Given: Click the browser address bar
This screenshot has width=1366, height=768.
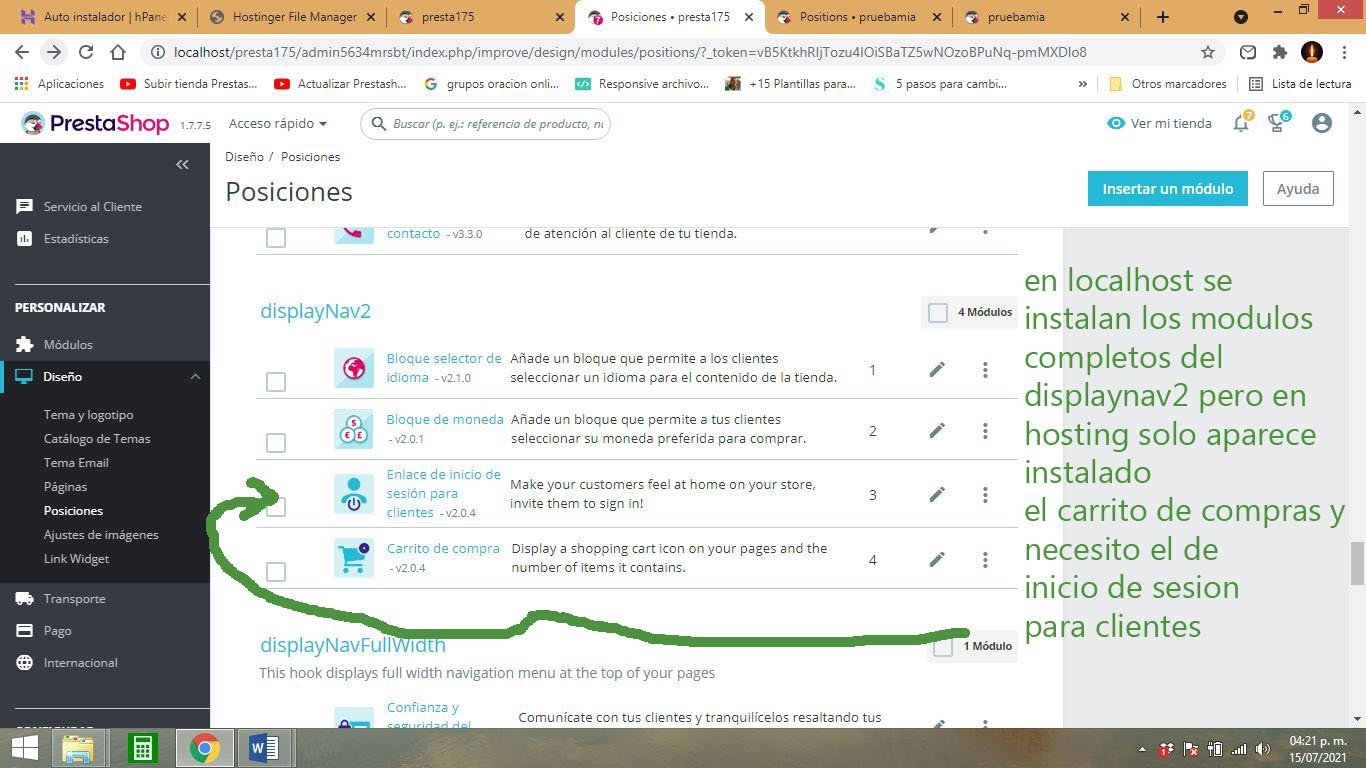Looking at the screenshot, I should click(x=678, y=52).
